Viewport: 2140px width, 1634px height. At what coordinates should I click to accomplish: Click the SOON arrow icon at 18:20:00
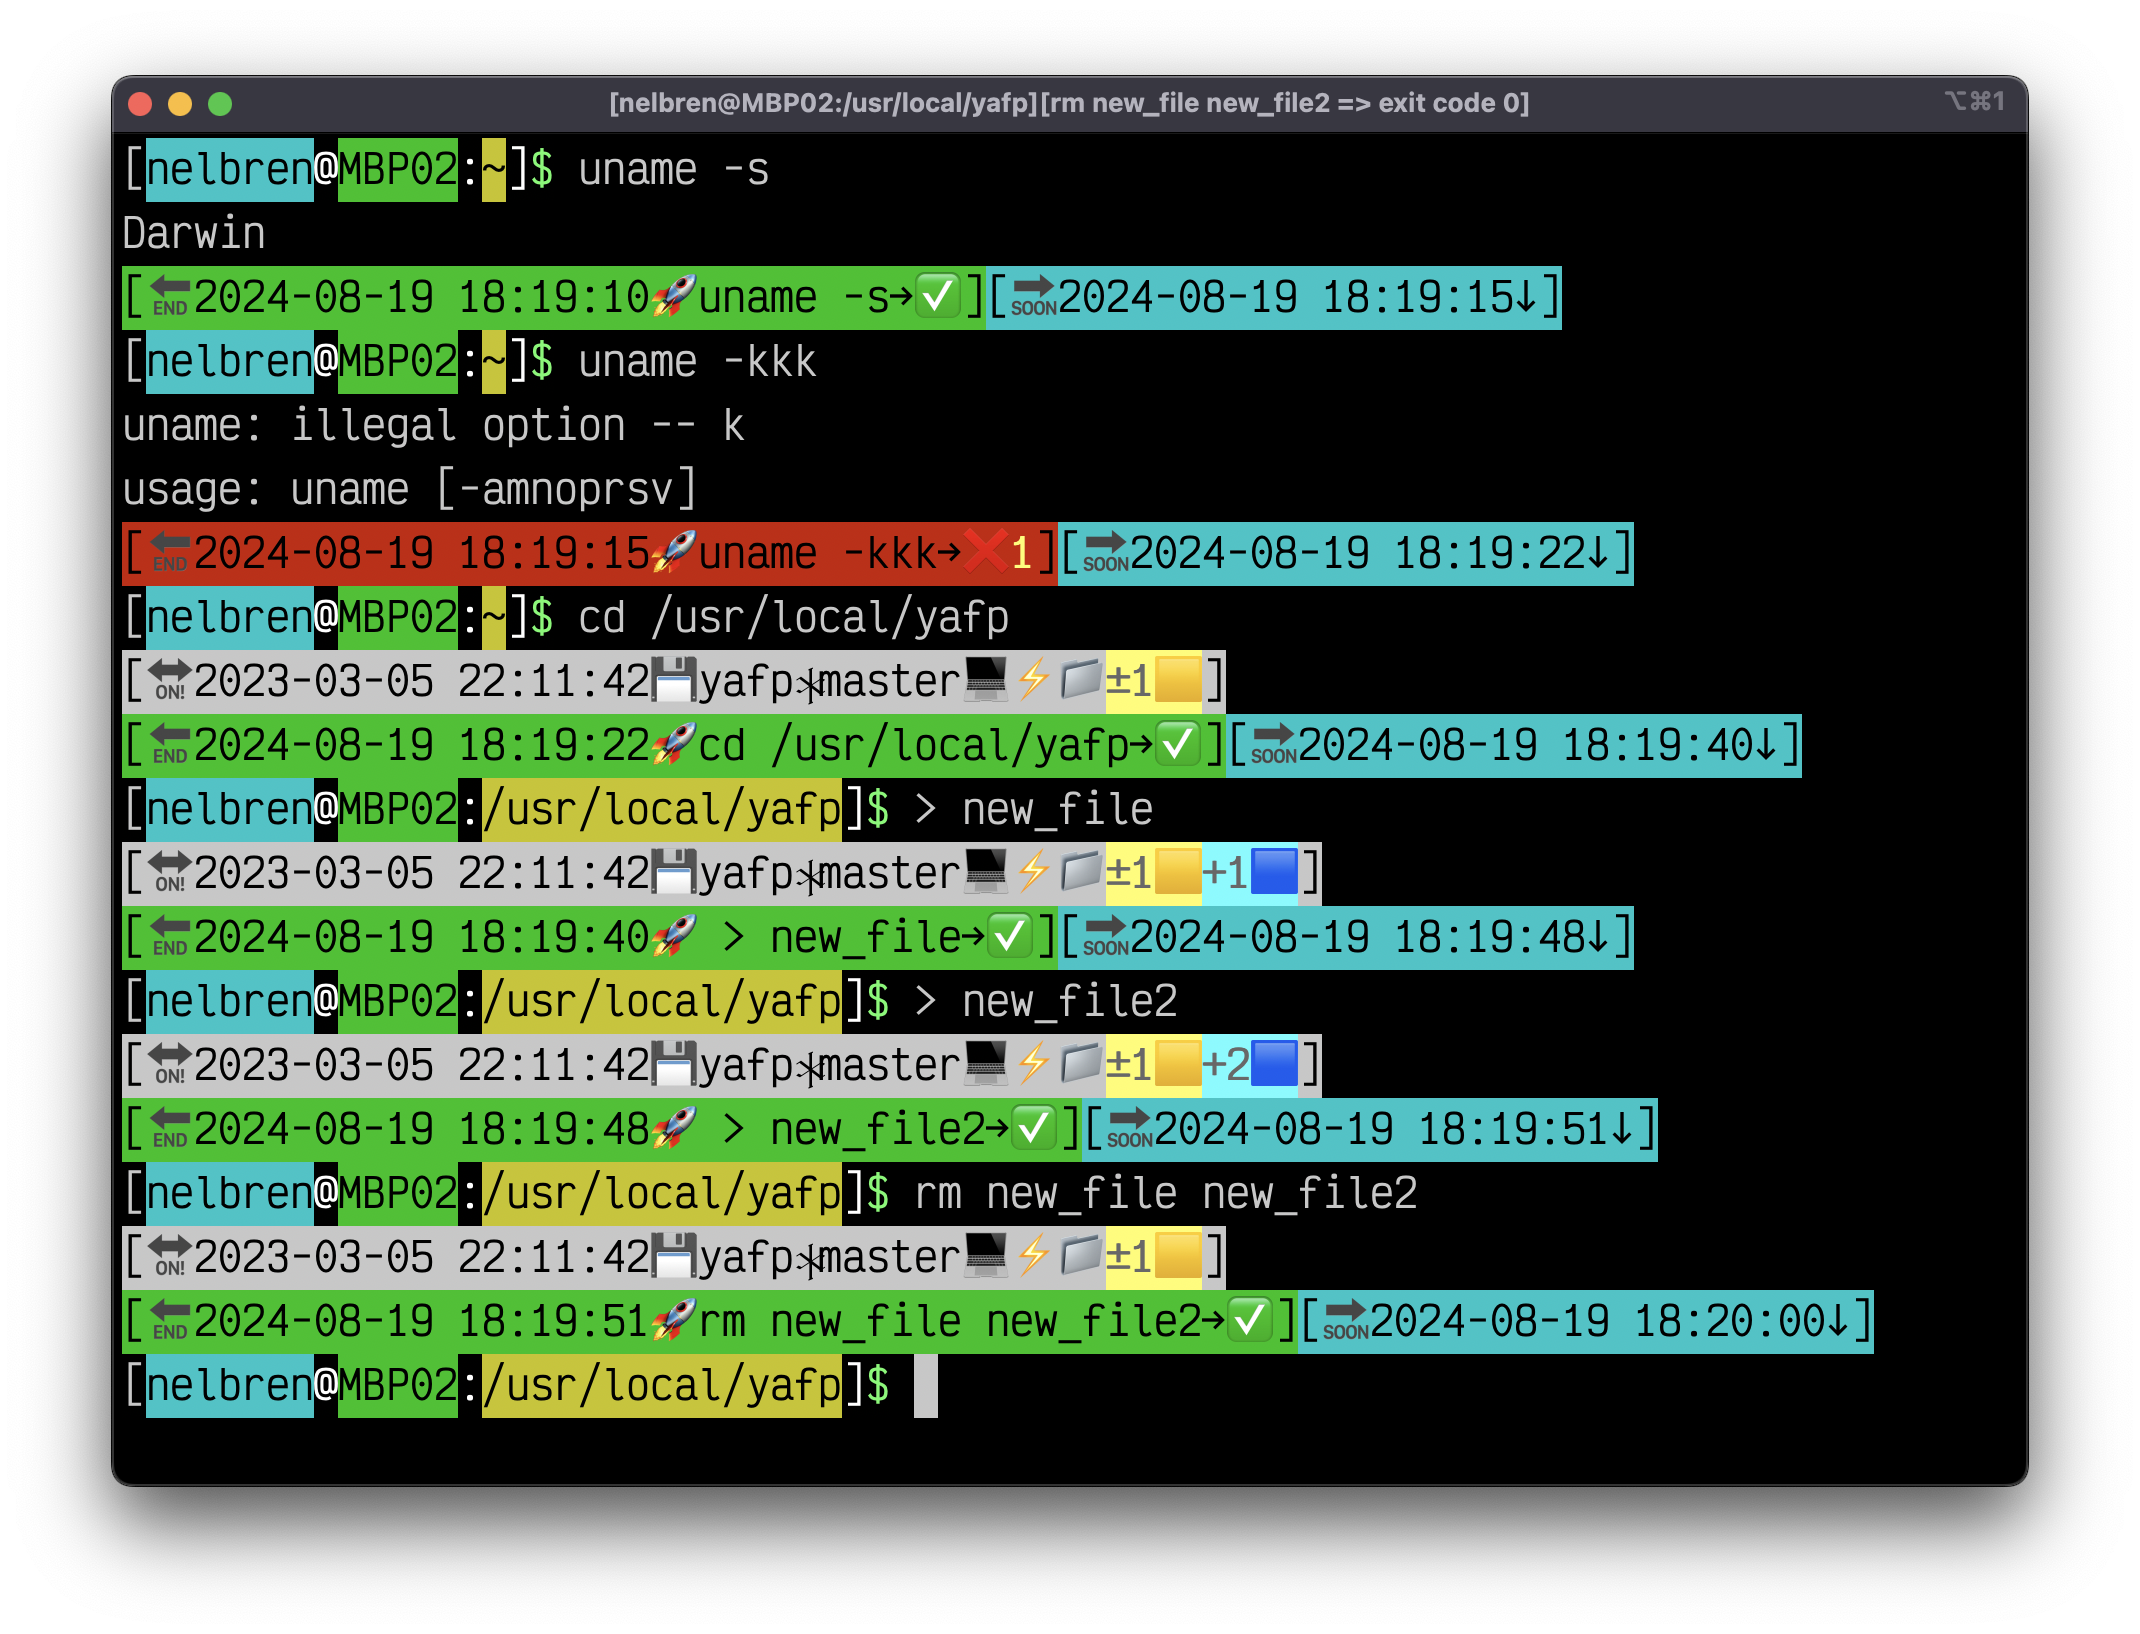coord(1346,1321)
